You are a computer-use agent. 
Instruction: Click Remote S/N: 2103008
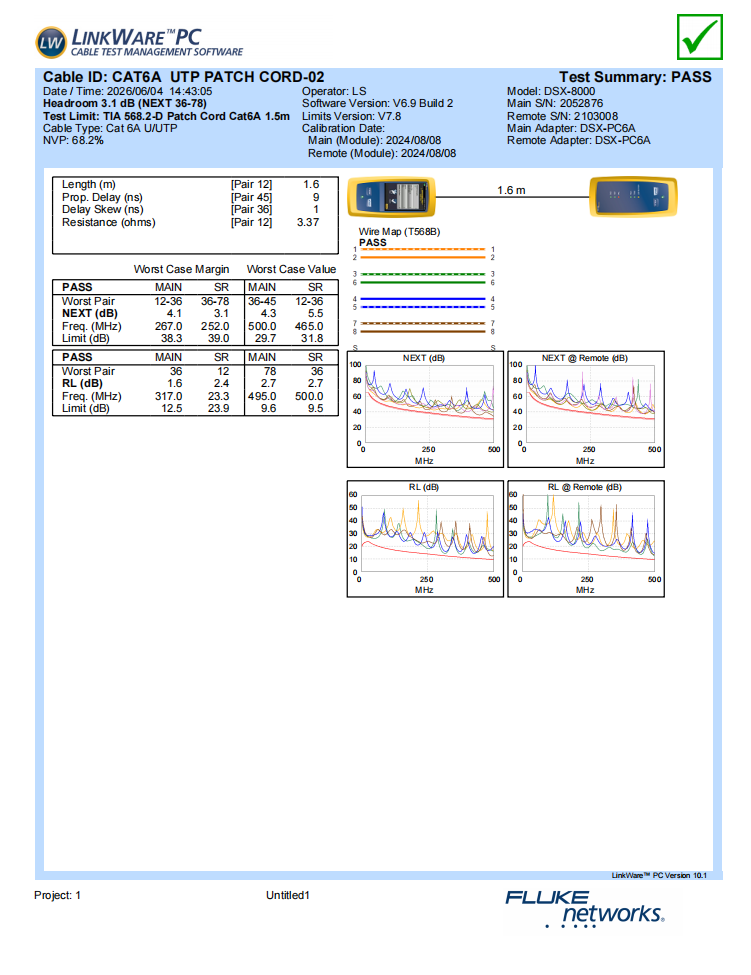click(x=563, y=116)
